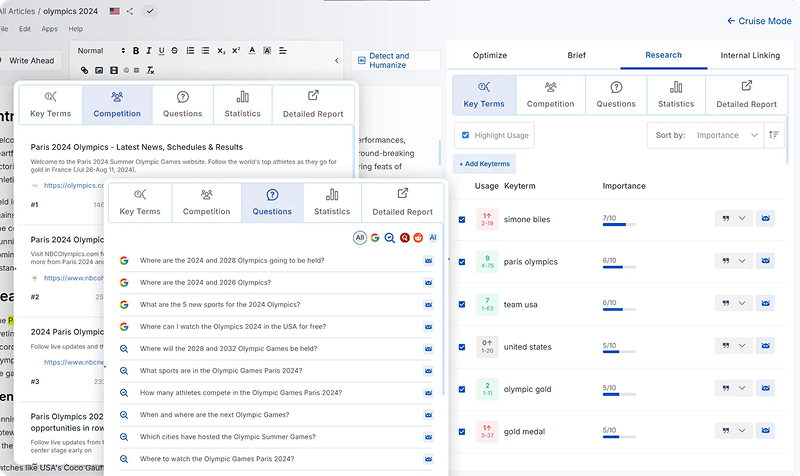Expand the olympic gold row chevron
The width and height of the screenshot is (800, 476).
coord(742,388)
